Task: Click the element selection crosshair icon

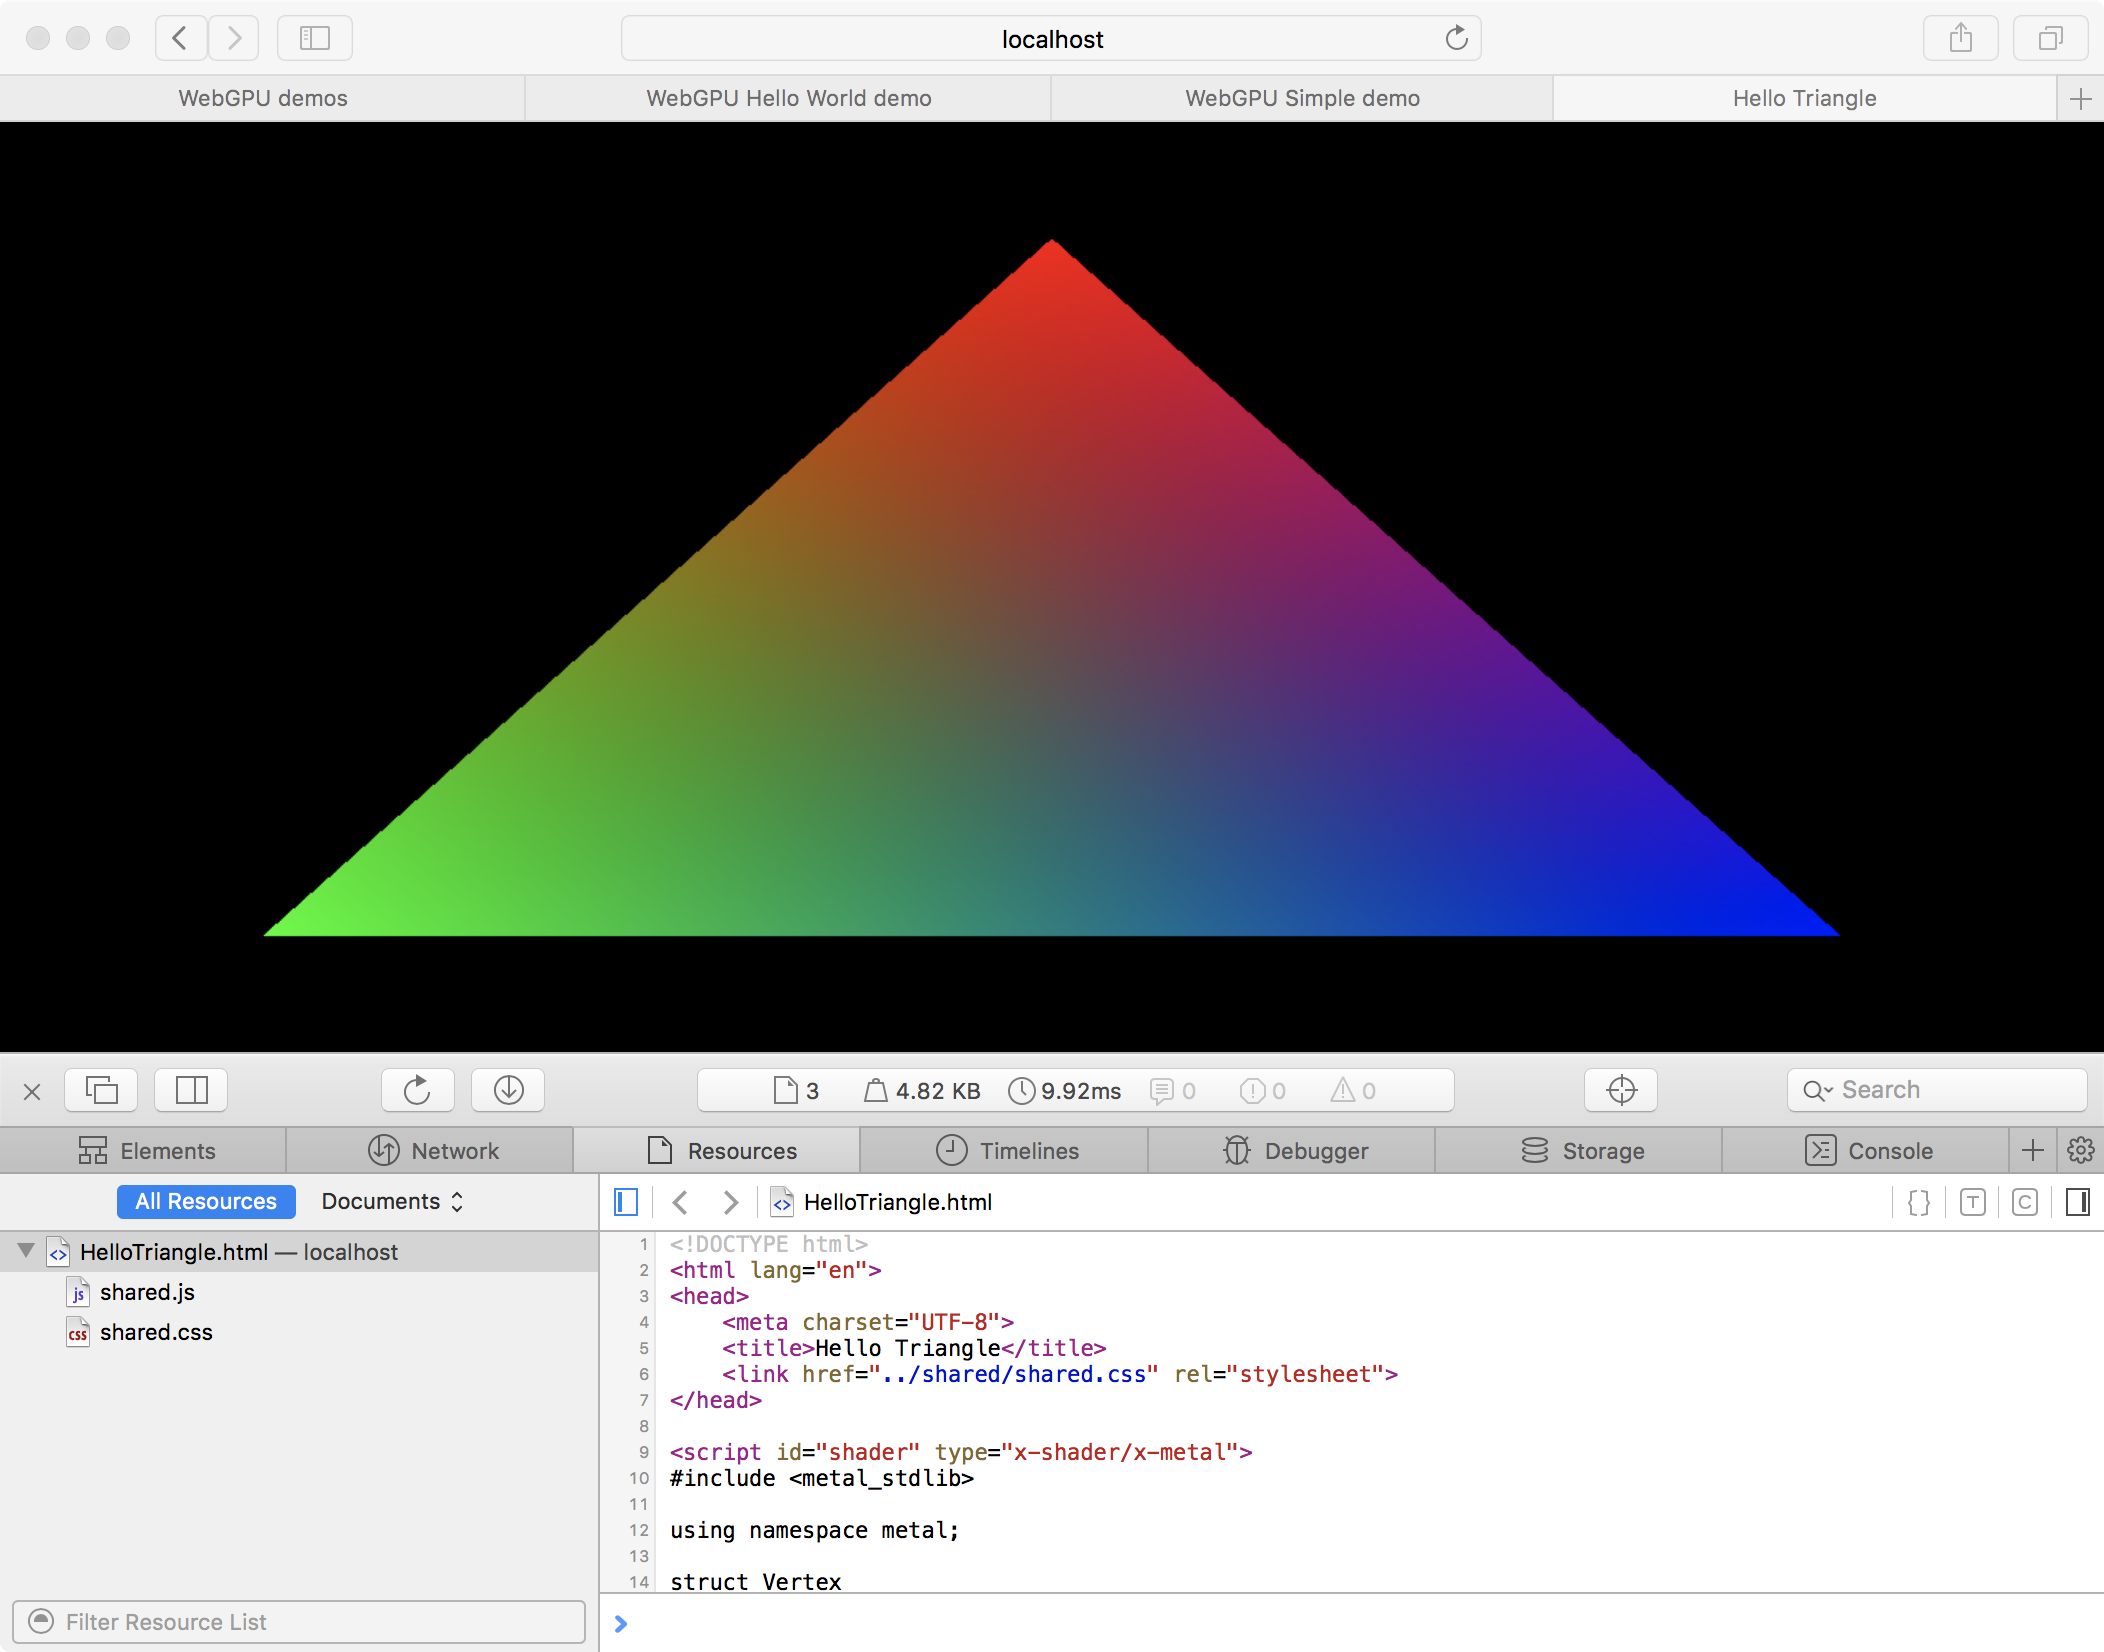Action: click(1621, 1090)
